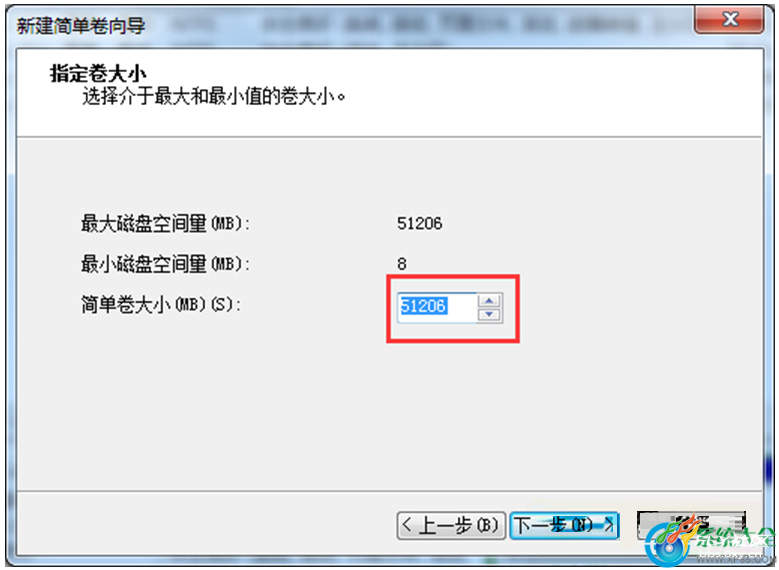Click the partially hidden cancel button

point(691,524)
